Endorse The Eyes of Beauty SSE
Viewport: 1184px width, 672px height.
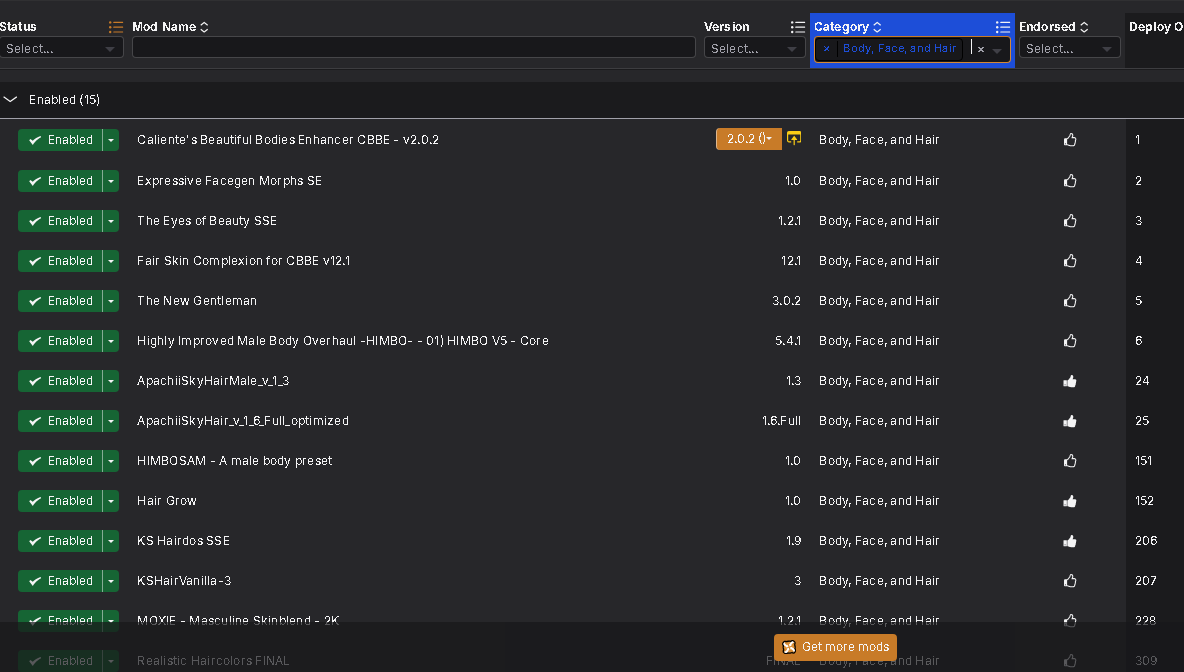coord(1069,220)
